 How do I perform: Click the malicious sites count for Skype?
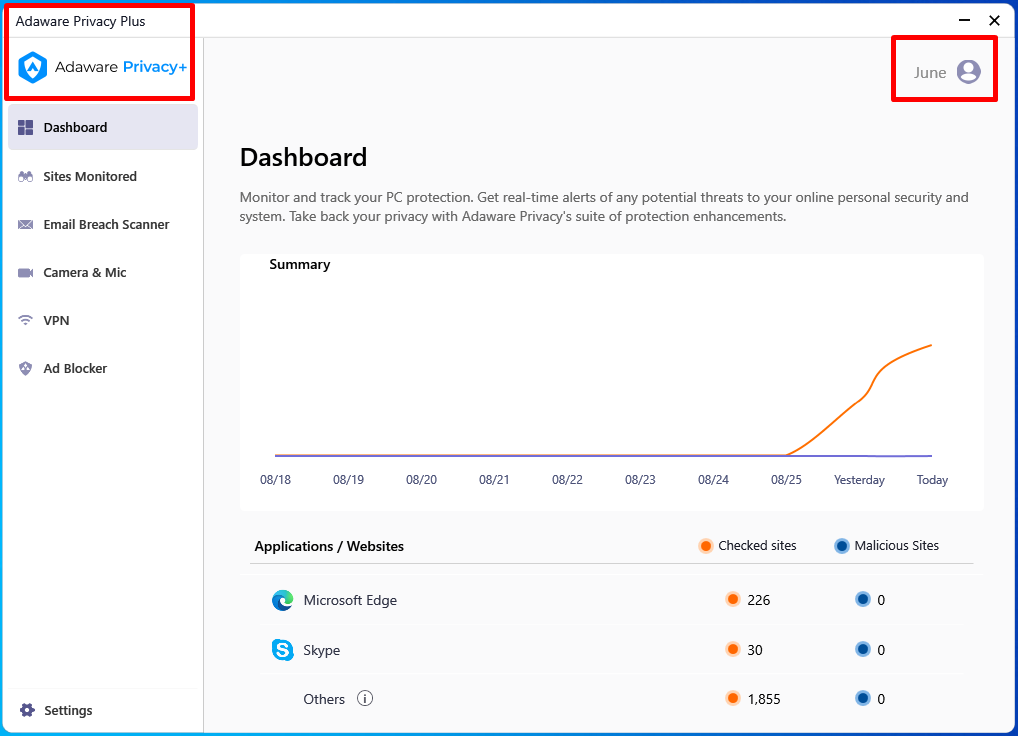point(881,650)
